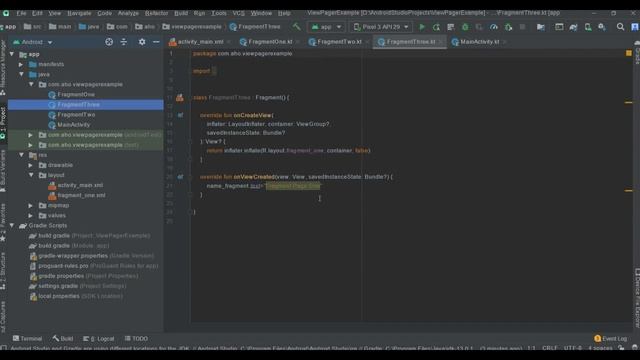Collapse the app module node

(12, 54)
